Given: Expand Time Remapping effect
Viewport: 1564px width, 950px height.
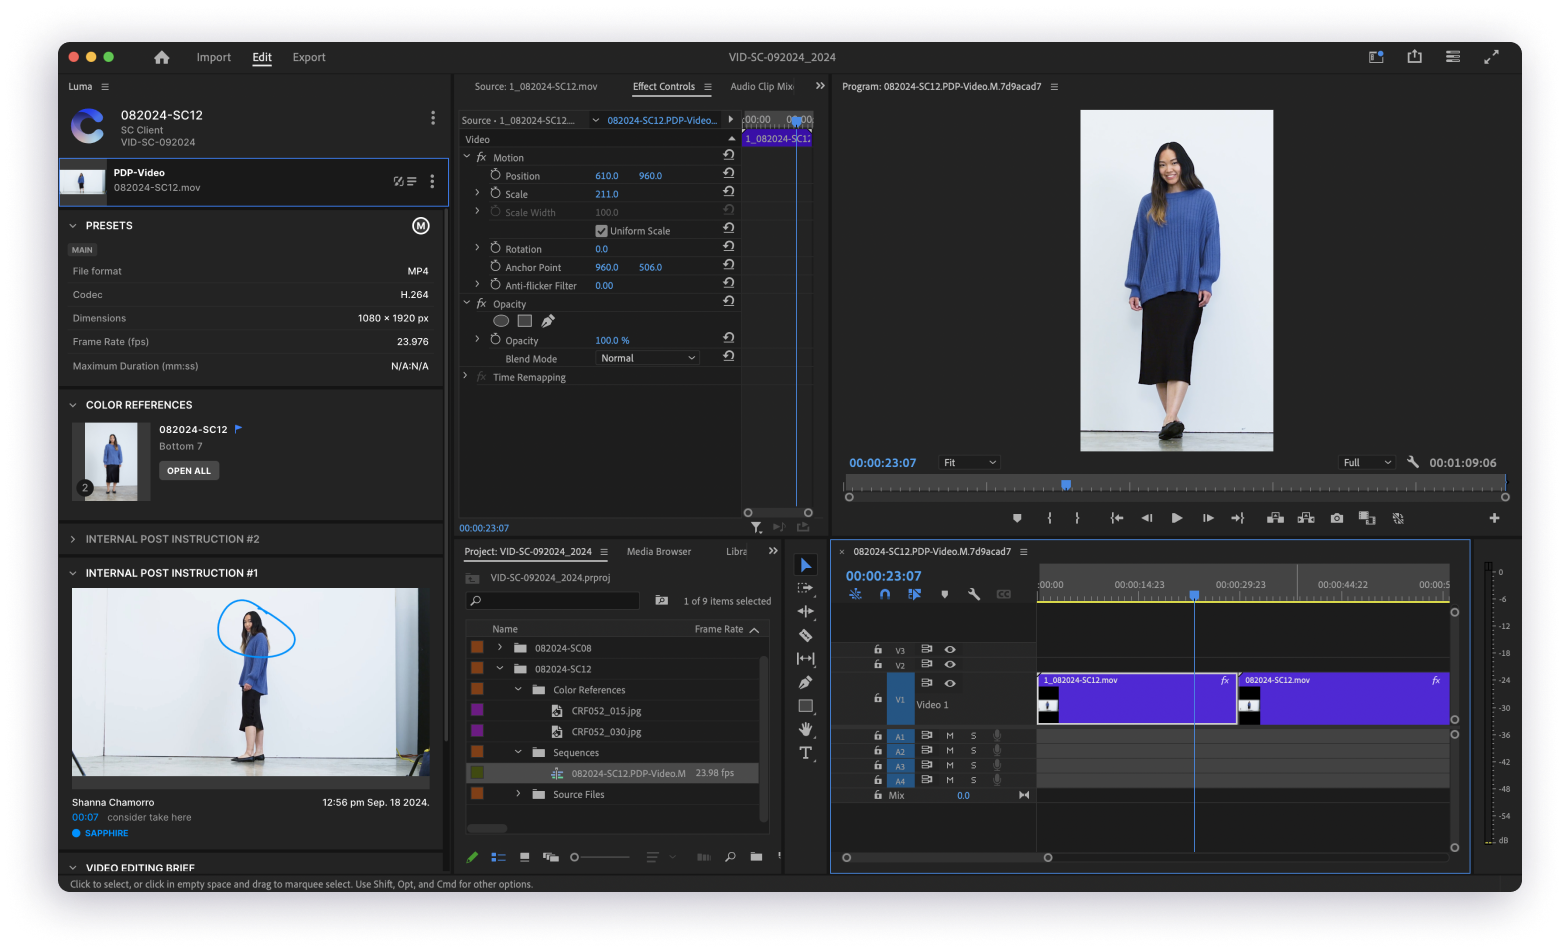Looking at the screenshot, I should [465, 376].
